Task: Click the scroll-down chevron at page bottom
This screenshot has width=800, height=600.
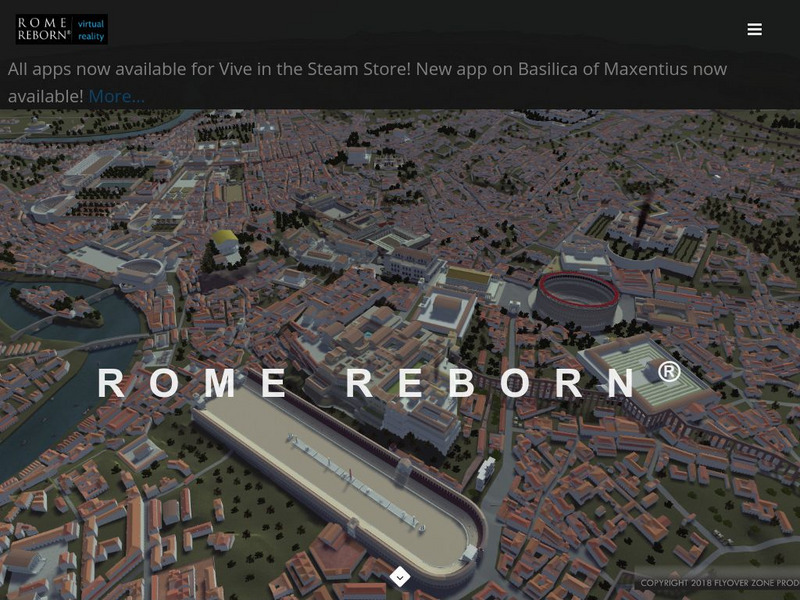Action: [x=400, y=577]
